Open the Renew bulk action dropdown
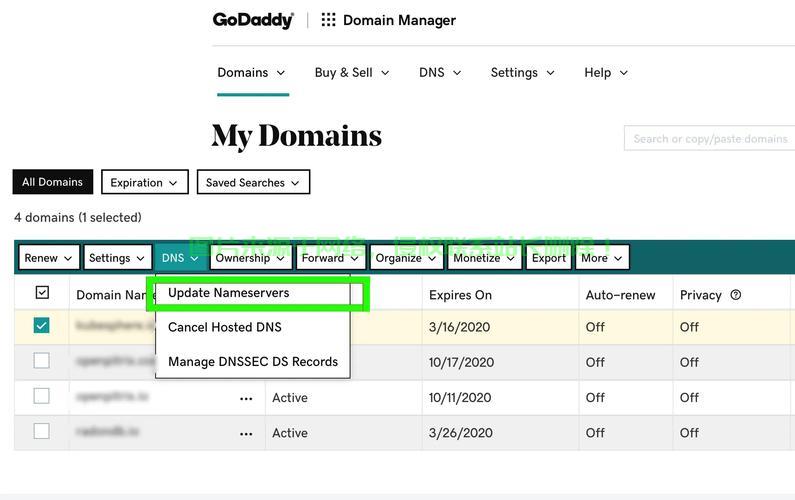The image size is (795, 500). point(49,258)
